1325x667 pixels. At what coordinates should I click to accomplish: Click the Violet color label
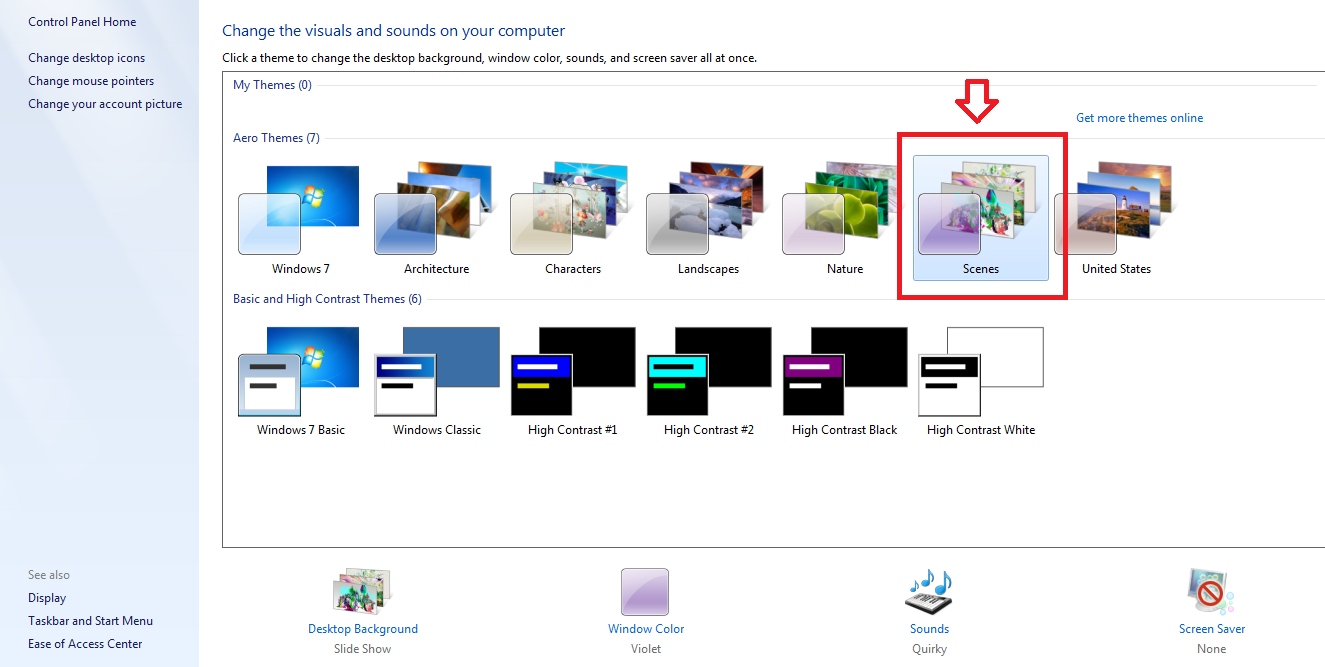tap(646, 649)
